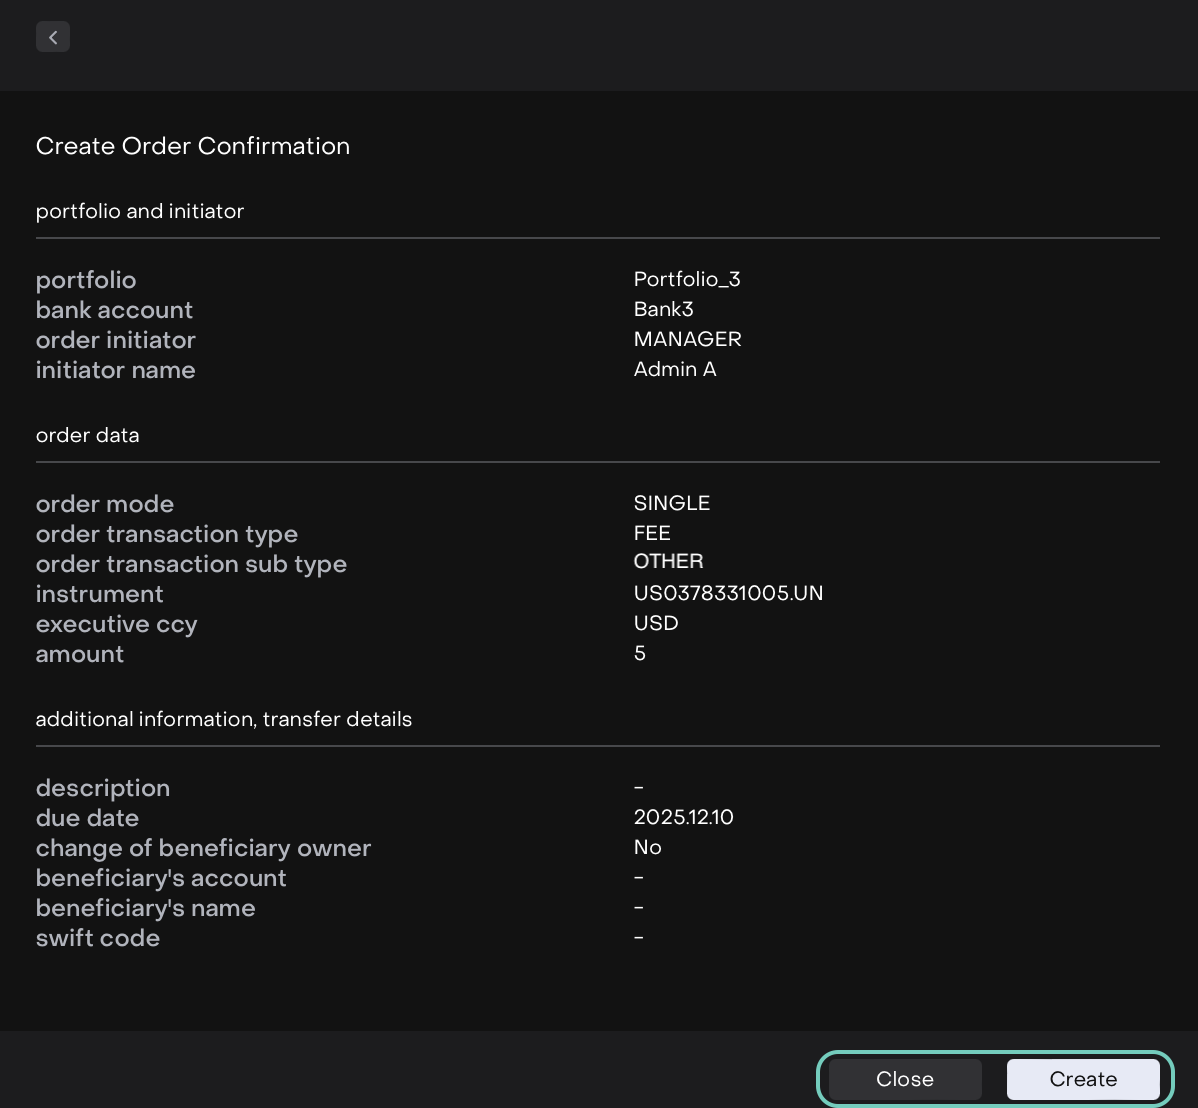Click the swift code label

point(98,938)
